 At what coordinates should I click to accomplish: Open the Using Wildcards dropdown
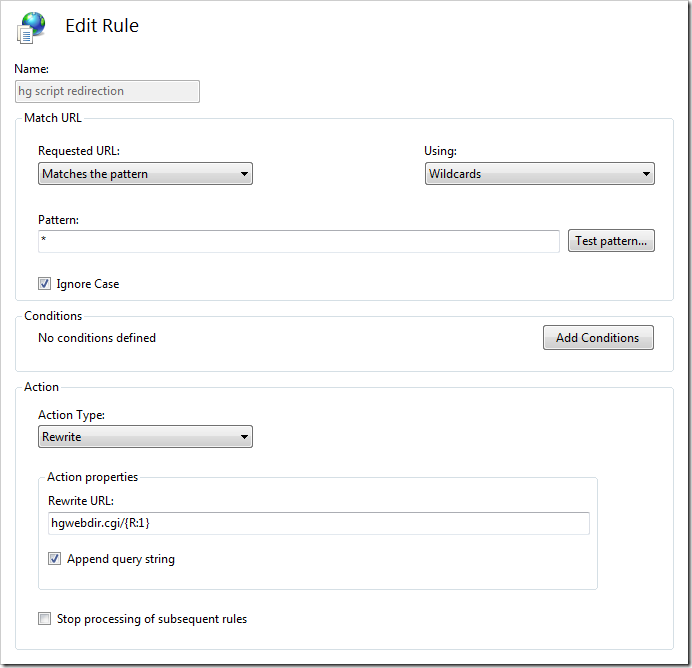[539, 174]
